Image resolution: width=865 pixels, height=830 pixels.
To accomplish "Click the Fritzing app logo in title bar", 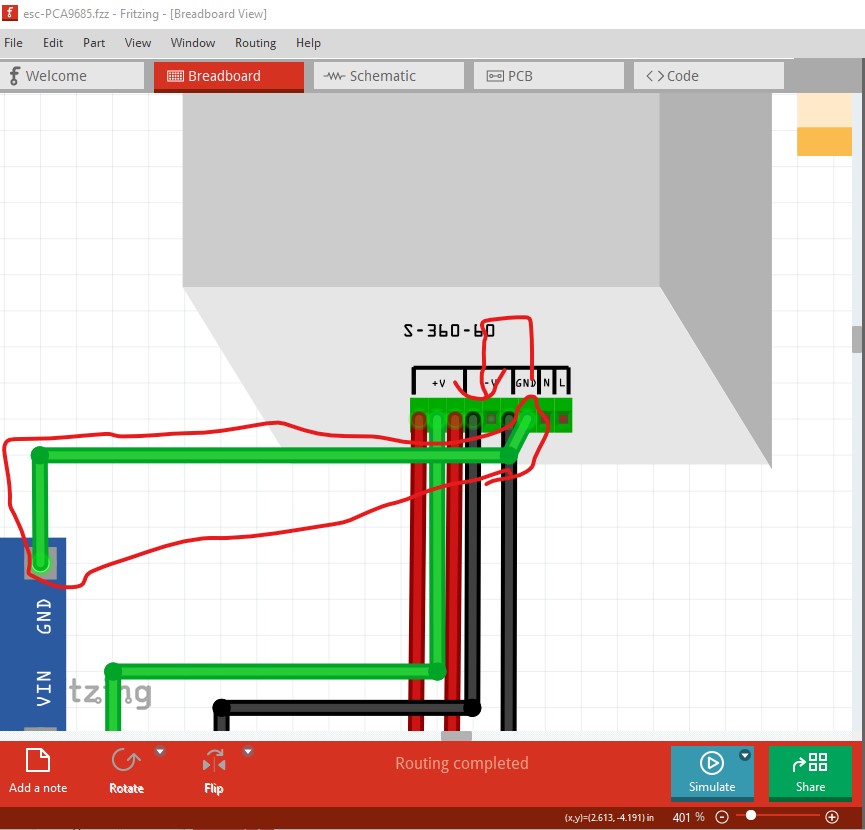I will tap(11, 14).
